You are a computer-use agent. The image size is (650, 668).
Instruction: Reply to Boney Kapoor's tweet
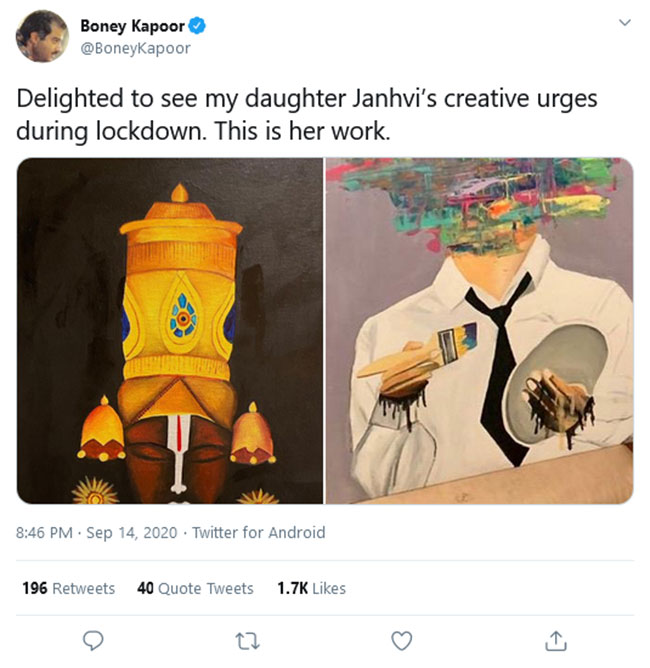pos(94,640)
